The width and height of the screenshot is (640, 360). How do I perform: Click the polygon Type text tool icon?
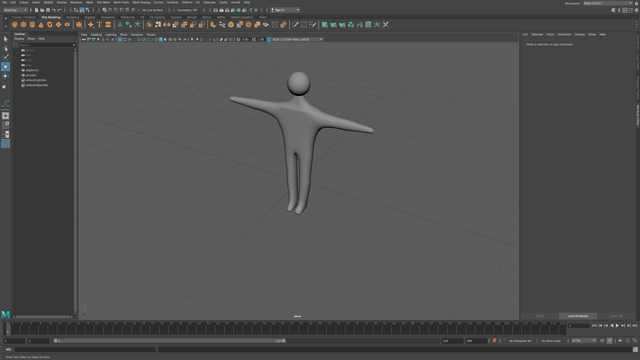pyautogui.click(x=99, y=25)
